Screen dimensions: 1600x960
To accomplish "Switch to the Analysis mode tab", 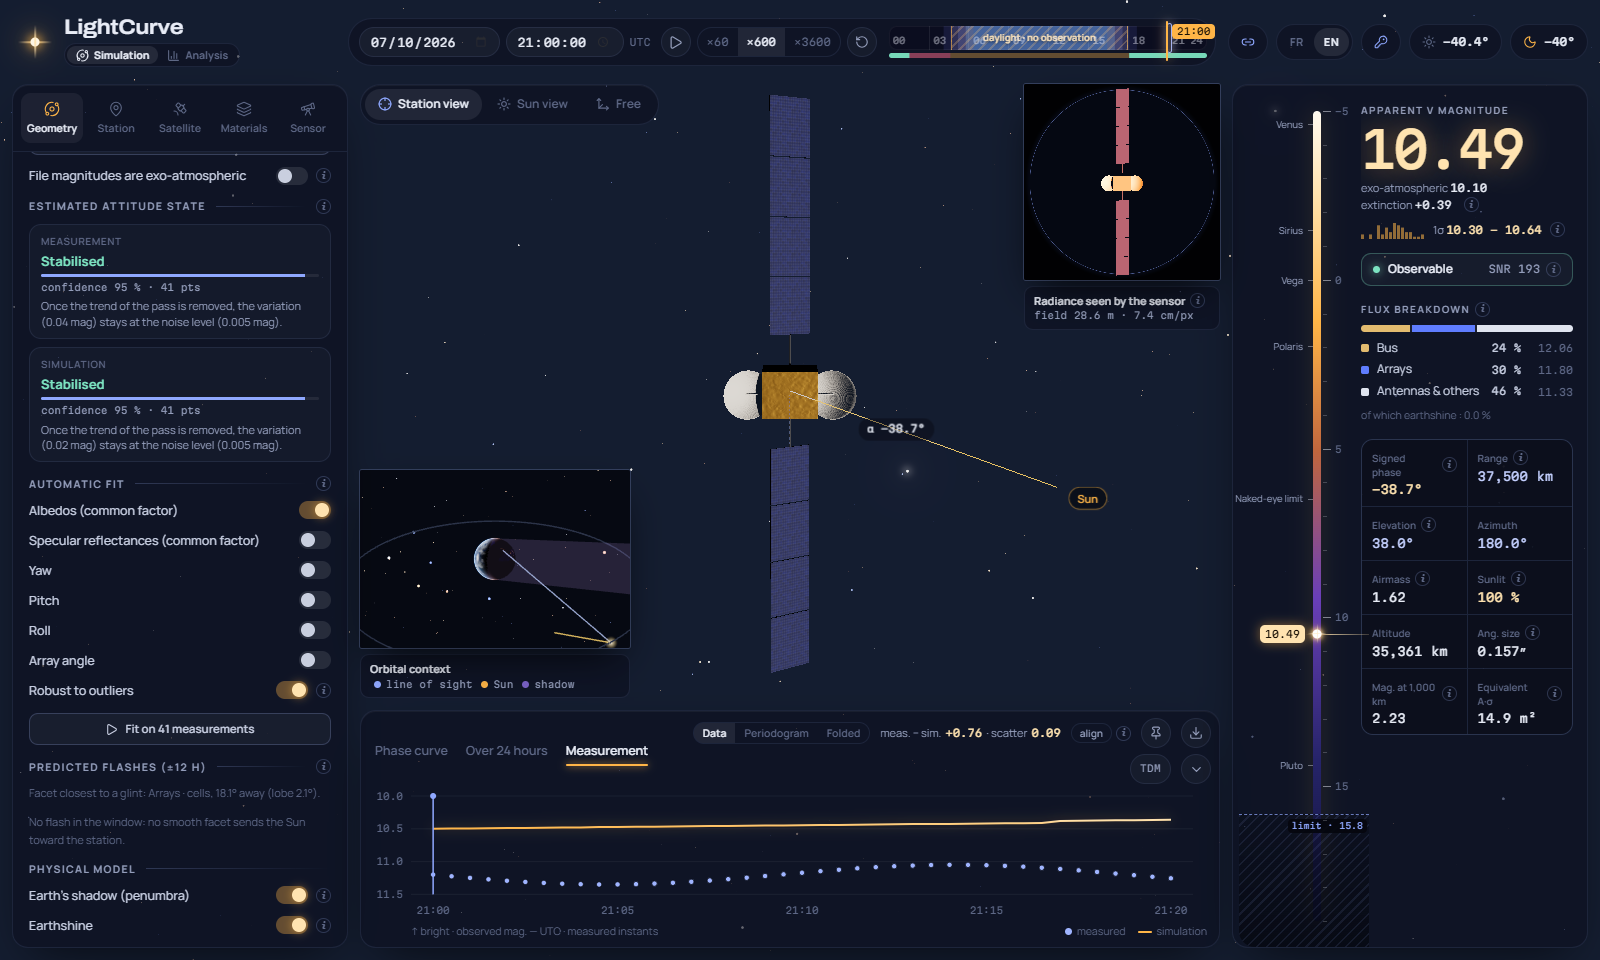I will (x=198, y=55).
